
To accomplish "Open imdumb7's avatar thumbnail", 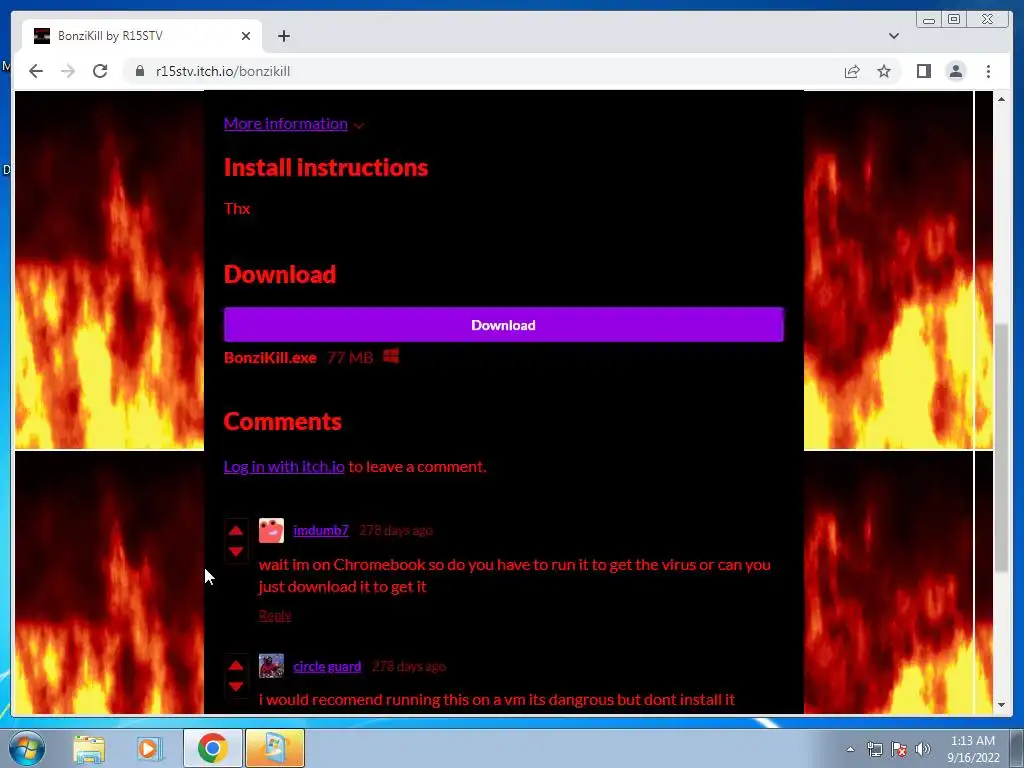I will coord(271,530).
